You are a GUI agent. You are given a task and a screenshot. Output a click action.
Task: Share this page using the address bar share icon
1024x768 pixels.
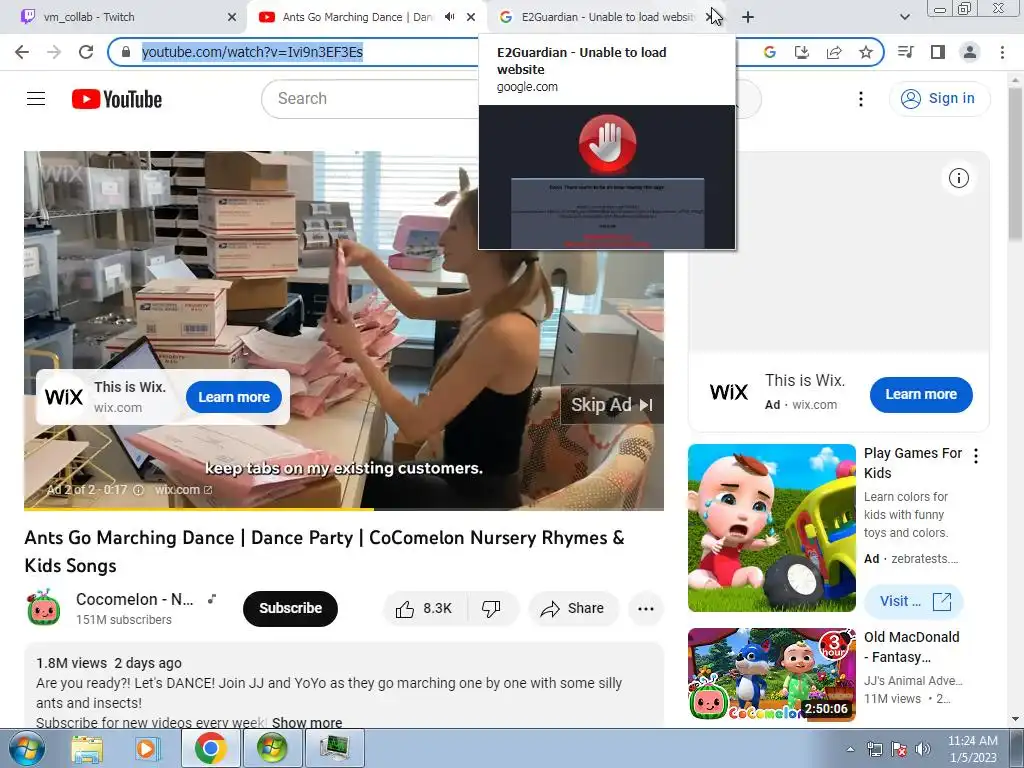coord(834,52)
